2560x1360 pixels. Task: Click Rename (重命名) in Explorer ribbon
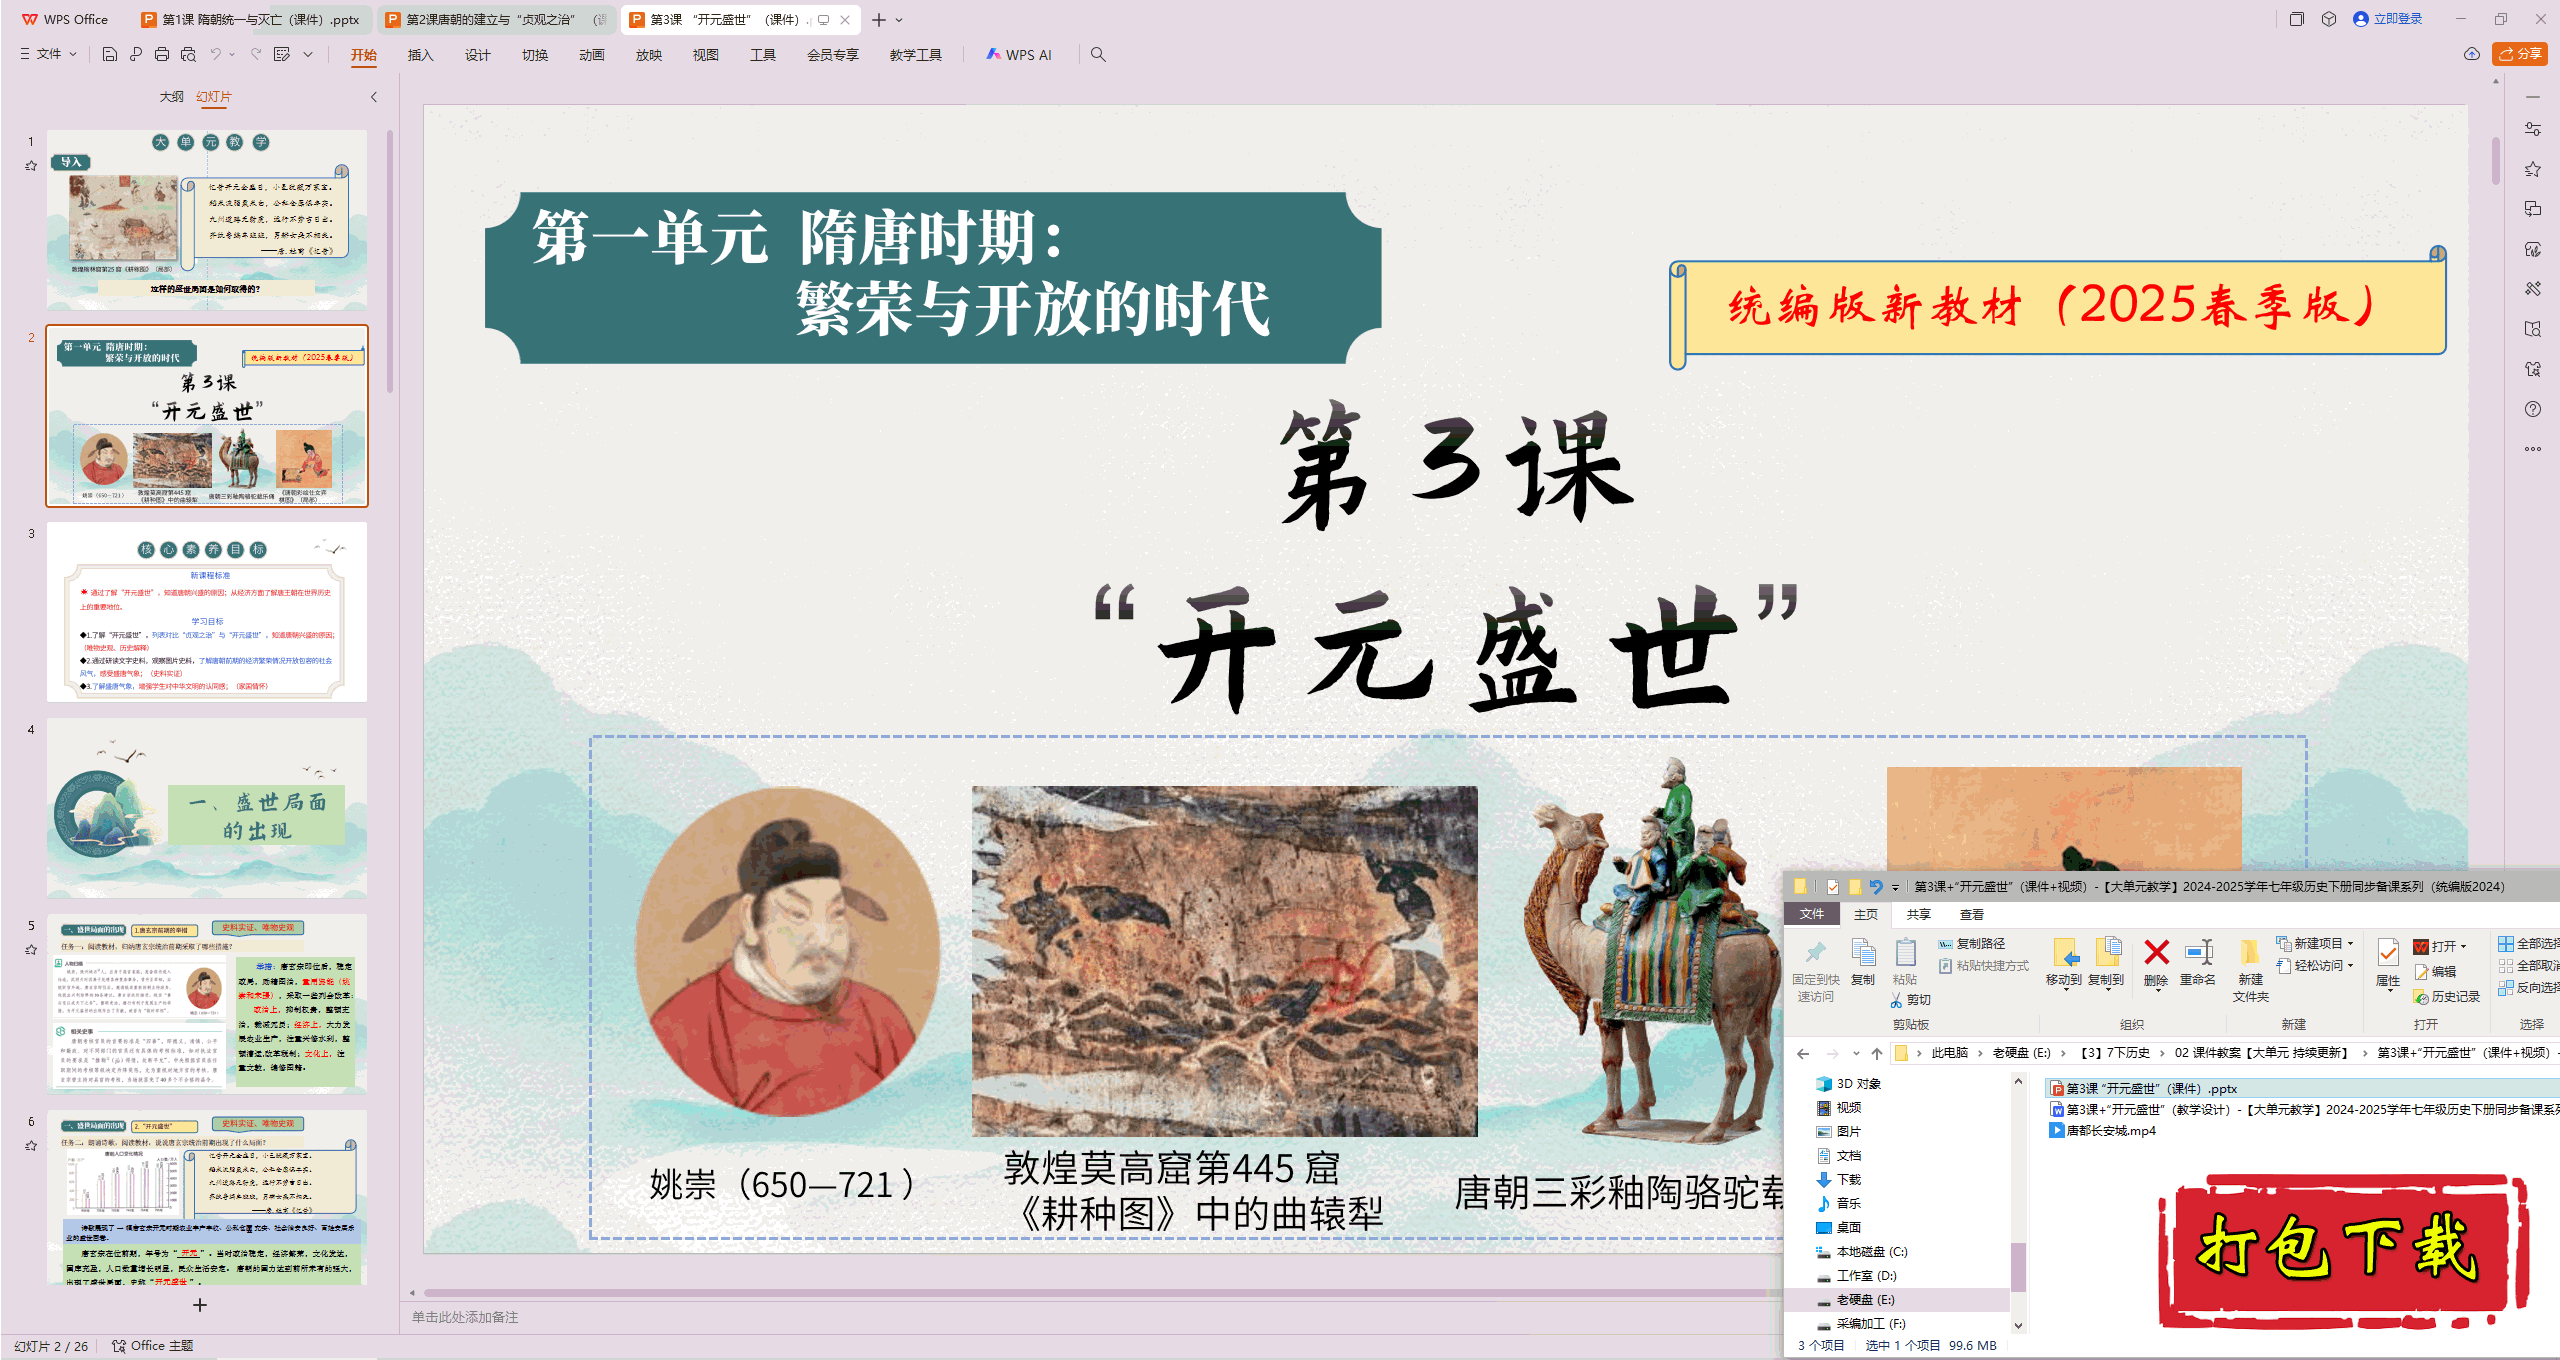point(2198,963)
